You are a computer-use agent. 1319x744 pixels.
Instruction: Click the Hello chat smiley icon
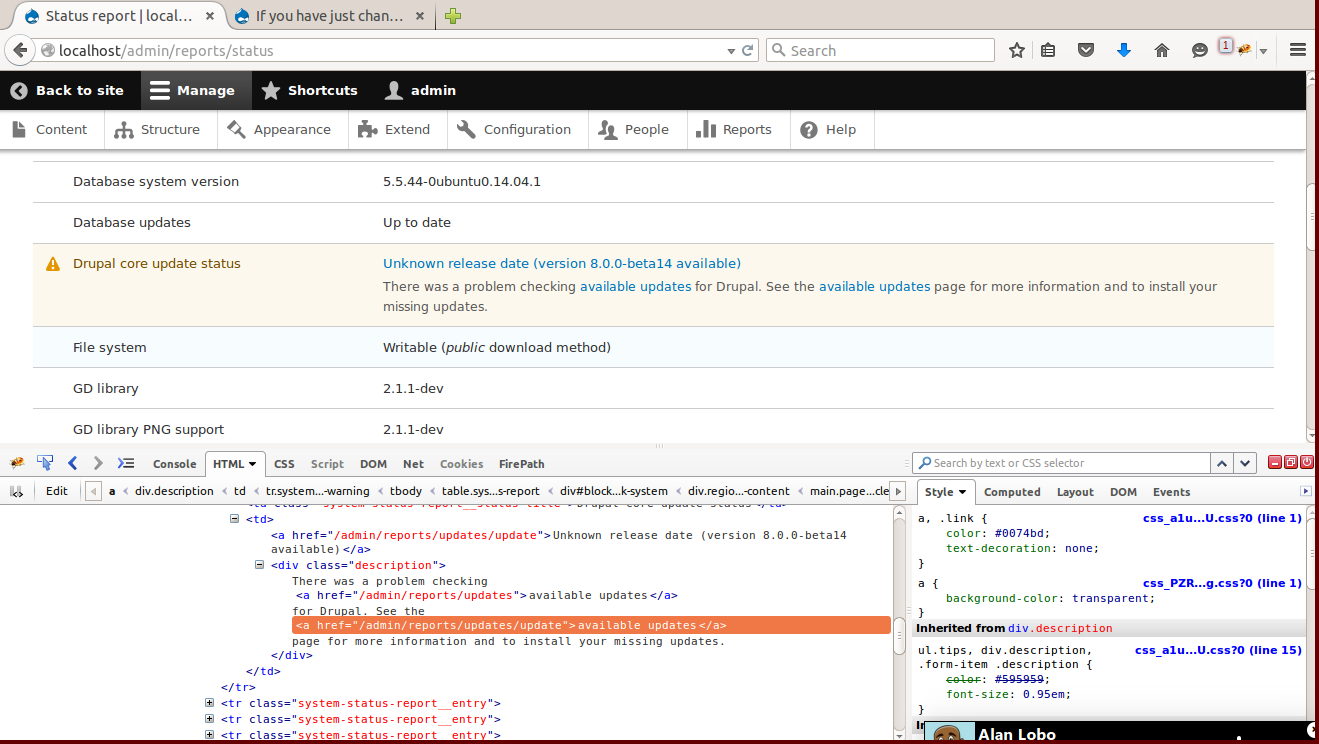point(1200,50)
